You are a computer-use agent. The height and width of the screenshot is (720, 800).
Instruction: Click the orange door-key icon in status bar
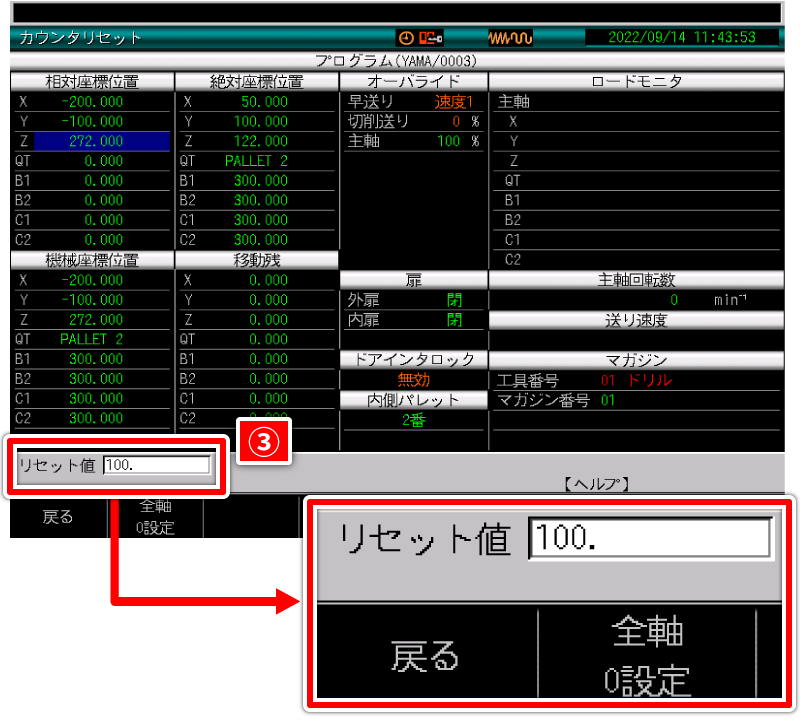tap(430, 38)
